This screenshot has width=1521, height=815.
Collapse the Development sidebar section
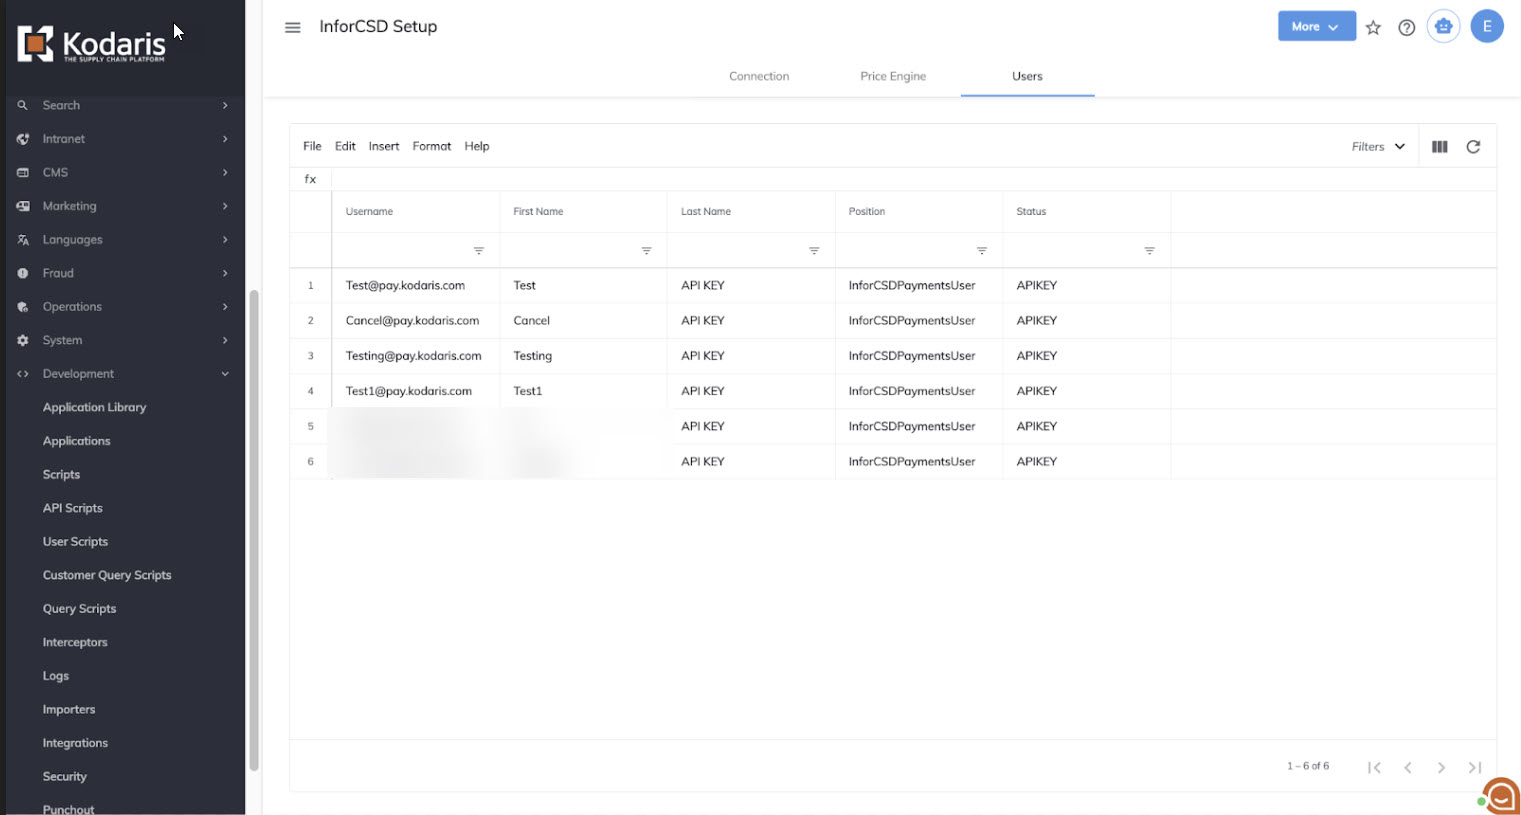(225, 374)
